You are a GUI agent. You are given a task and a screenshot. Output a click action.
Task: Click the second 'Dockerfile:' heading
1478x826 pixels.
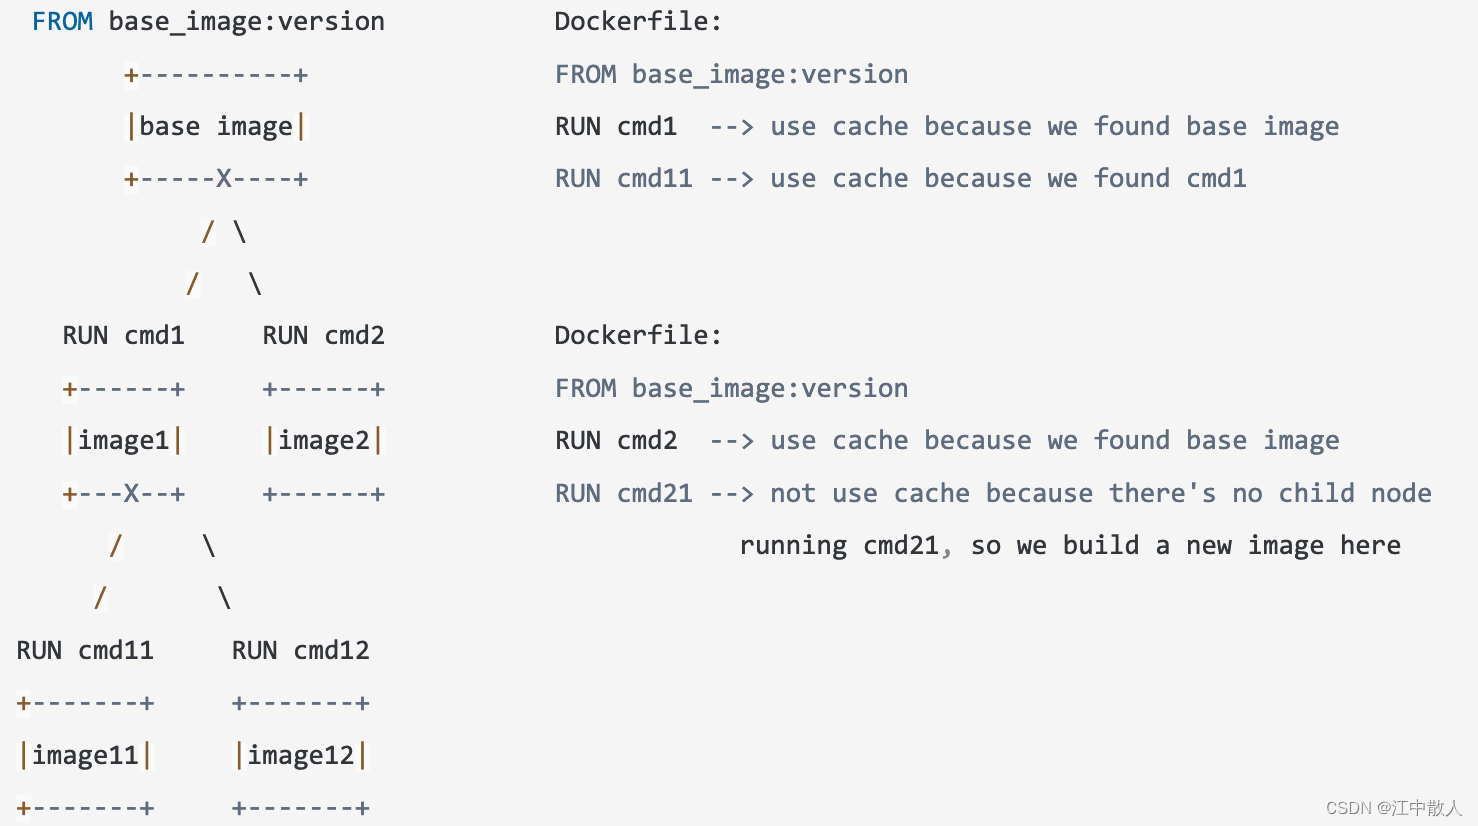[638, 336]
